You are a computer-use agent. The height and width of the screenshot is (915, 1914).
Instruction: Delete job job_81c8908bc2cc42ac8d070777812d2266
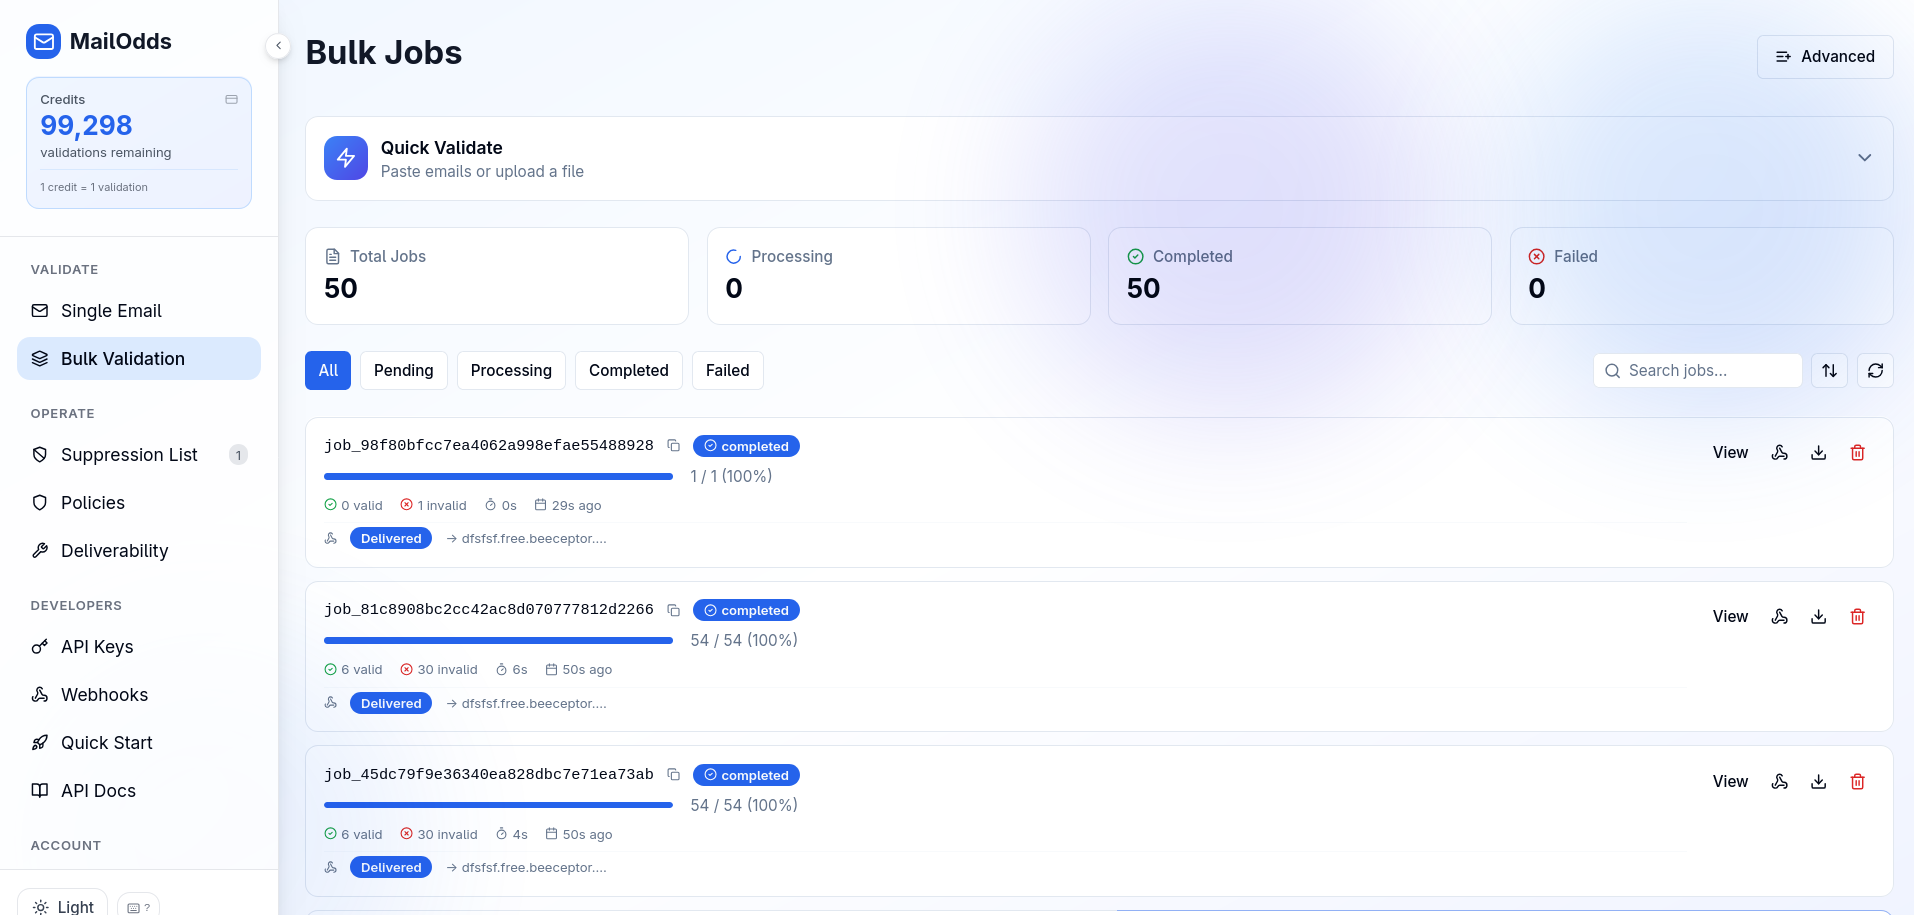1858,617
